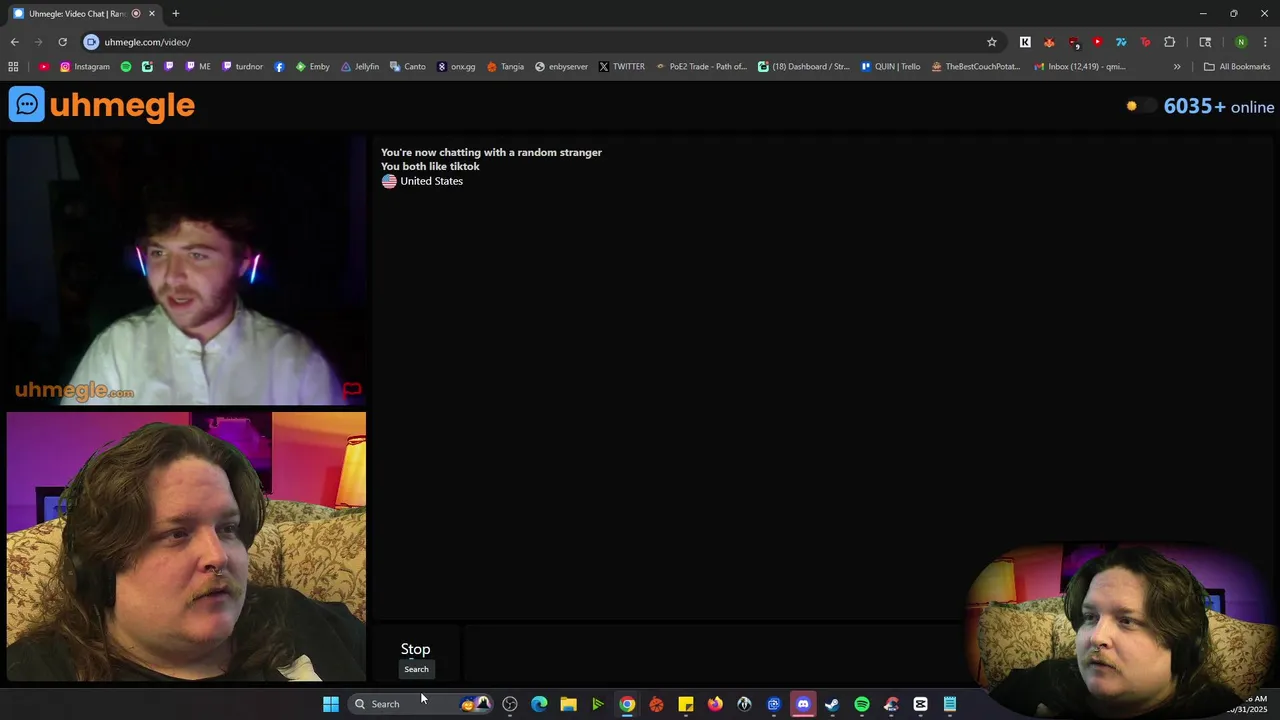
Task: Open a new browser tab
Action: tap(176, 14)
